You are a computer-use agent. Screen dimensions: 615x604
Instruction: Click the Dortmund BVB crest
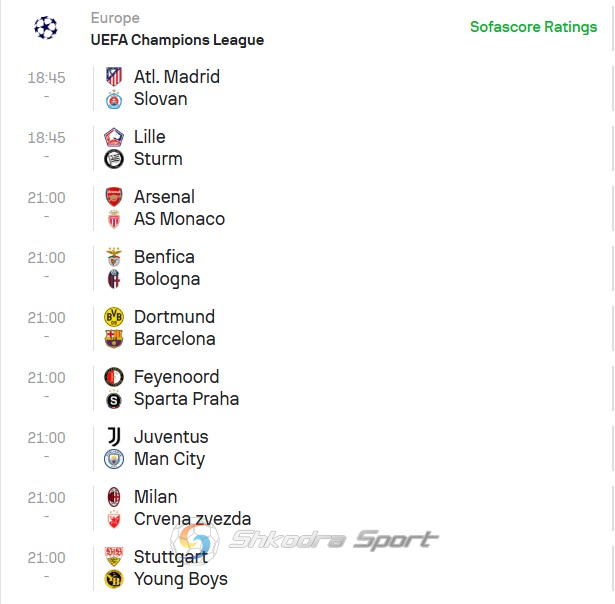click(x=114, y=317)
